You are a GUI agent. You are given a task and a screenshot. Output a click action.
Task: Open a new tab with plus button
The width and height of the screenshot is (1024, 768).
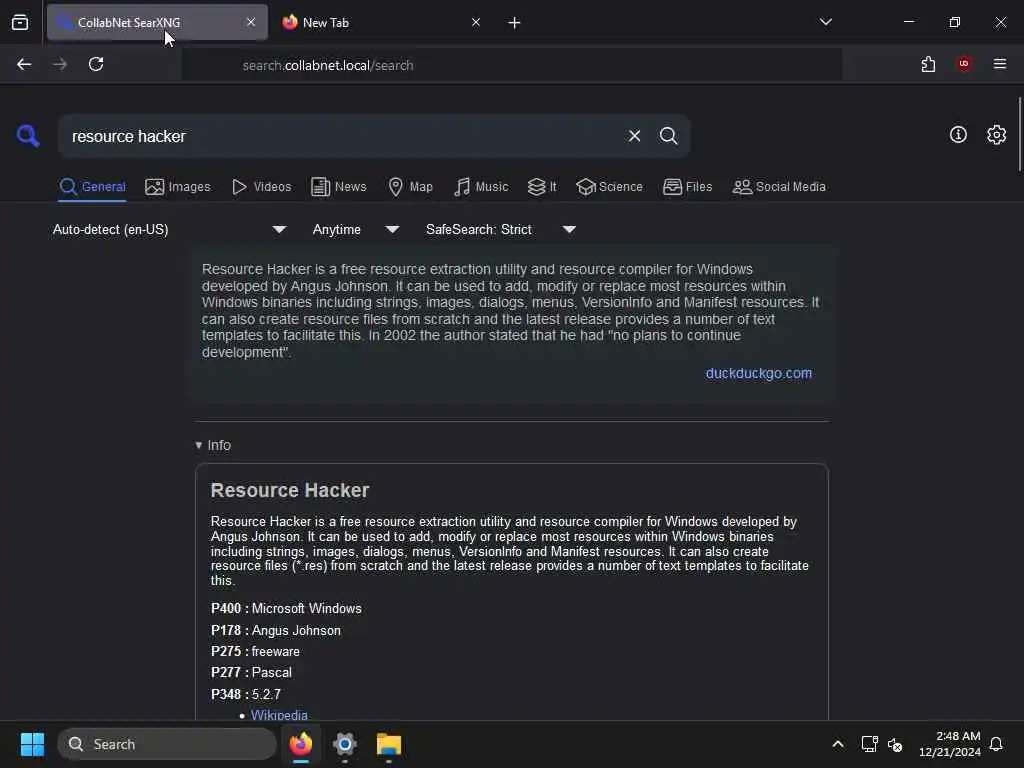(x=514, y=23)
